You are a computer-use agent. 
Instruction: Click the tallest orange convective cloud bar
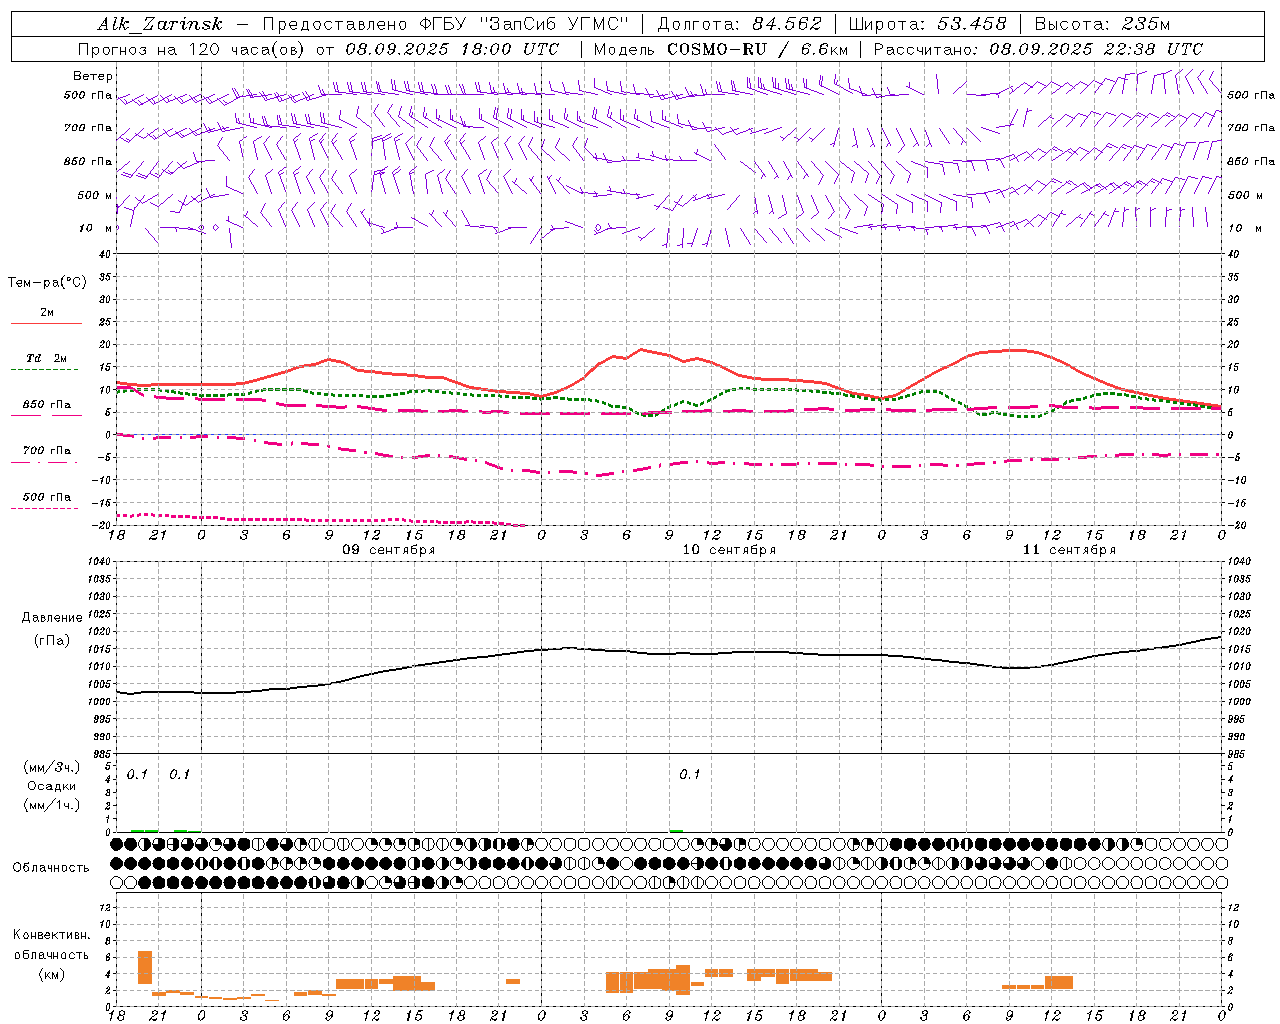click(x=145, y=967)
